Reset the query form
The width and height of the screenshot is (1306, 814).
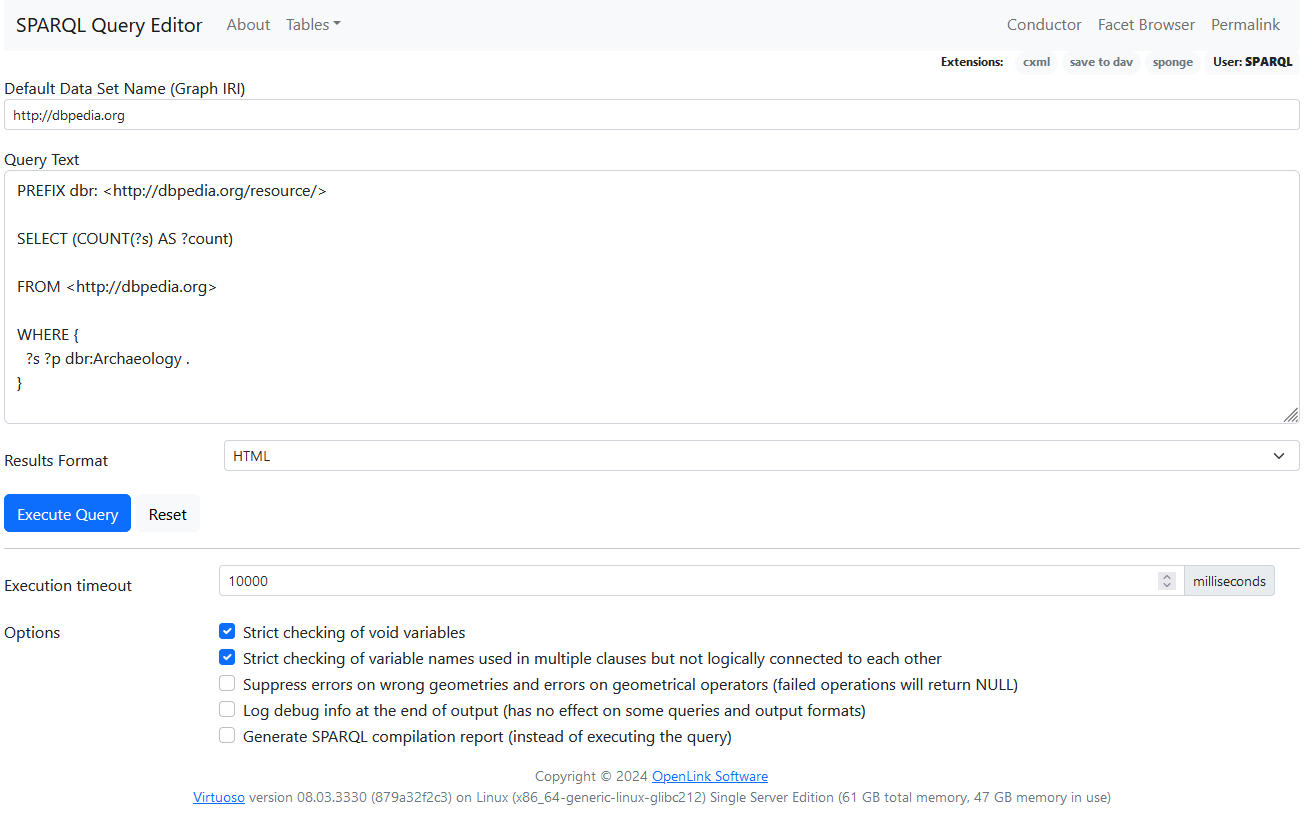click(x=167, y=514)
